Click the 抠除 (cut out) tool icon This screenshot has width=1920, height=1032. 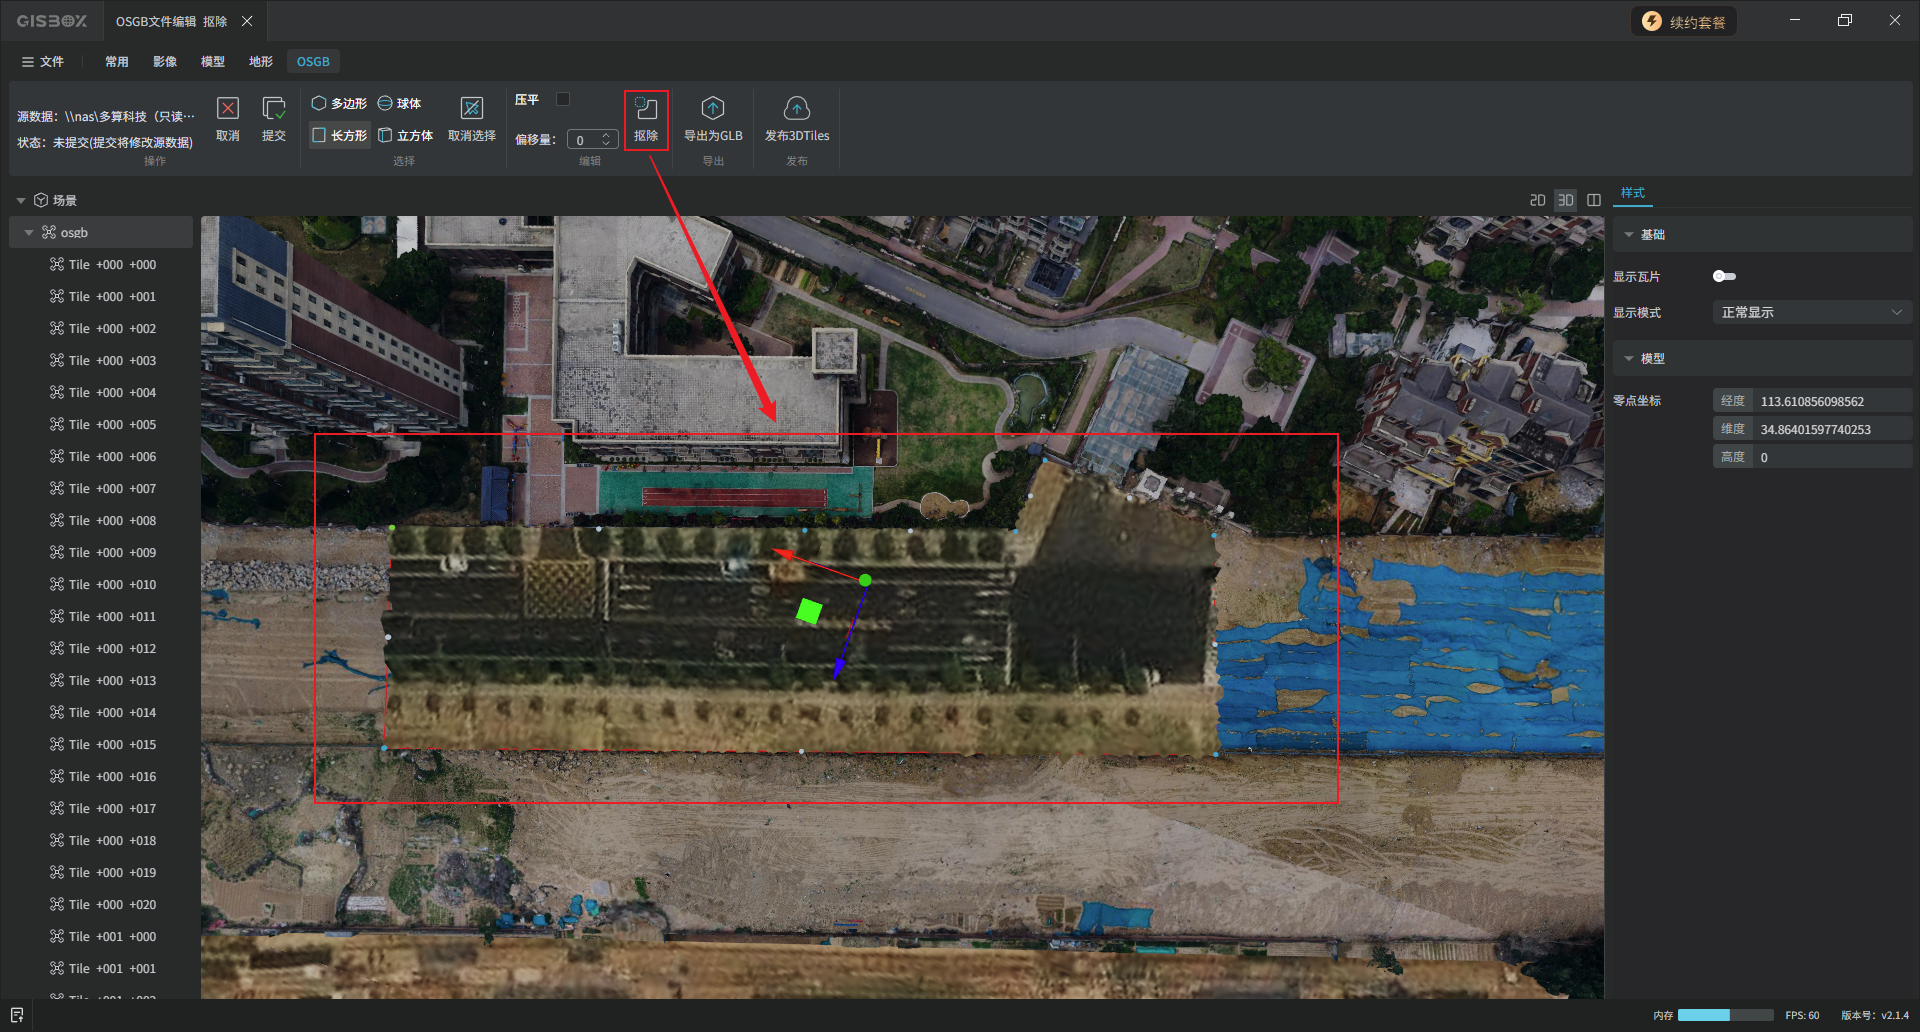(646, 110)
